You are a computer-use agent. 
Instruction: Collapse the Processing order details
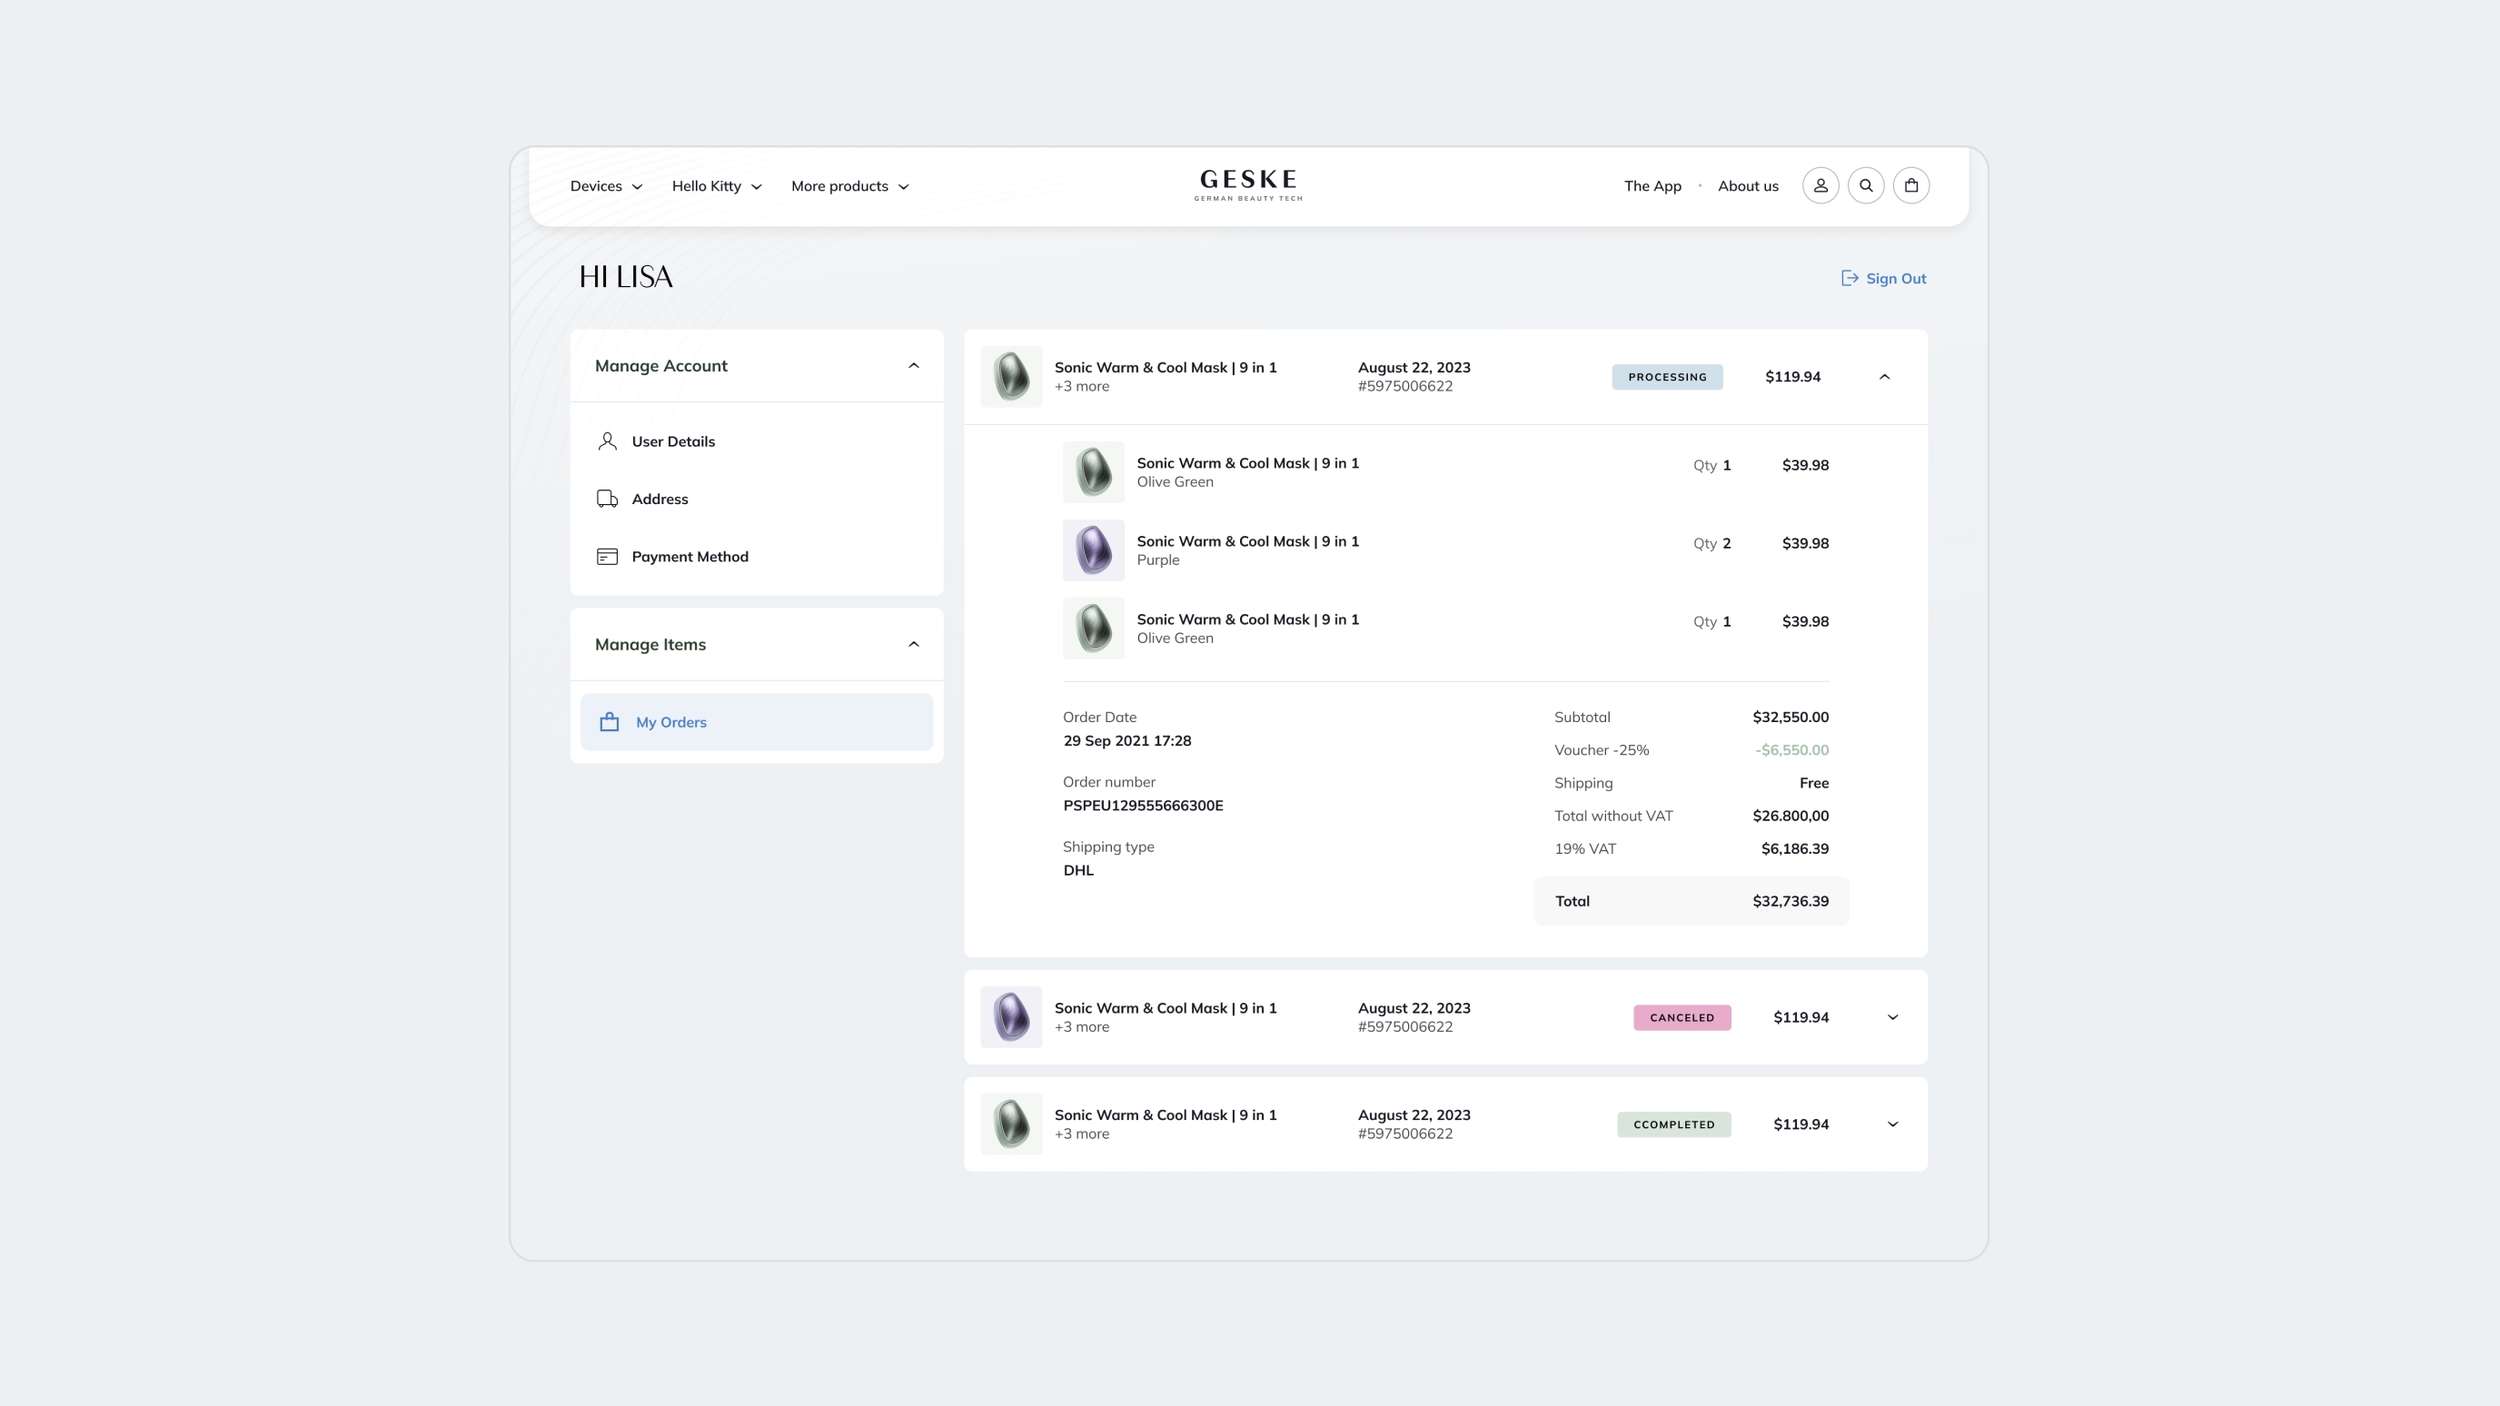[1884, 377]
